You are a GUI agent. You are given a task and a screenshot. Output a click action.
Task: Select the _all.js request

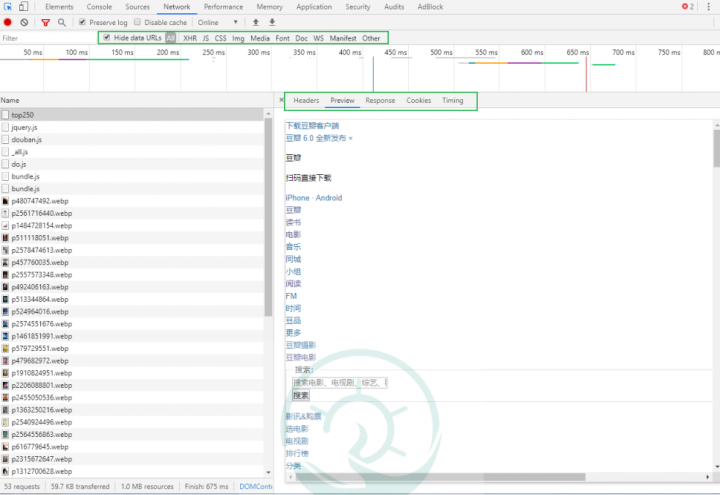pos(132,152)
